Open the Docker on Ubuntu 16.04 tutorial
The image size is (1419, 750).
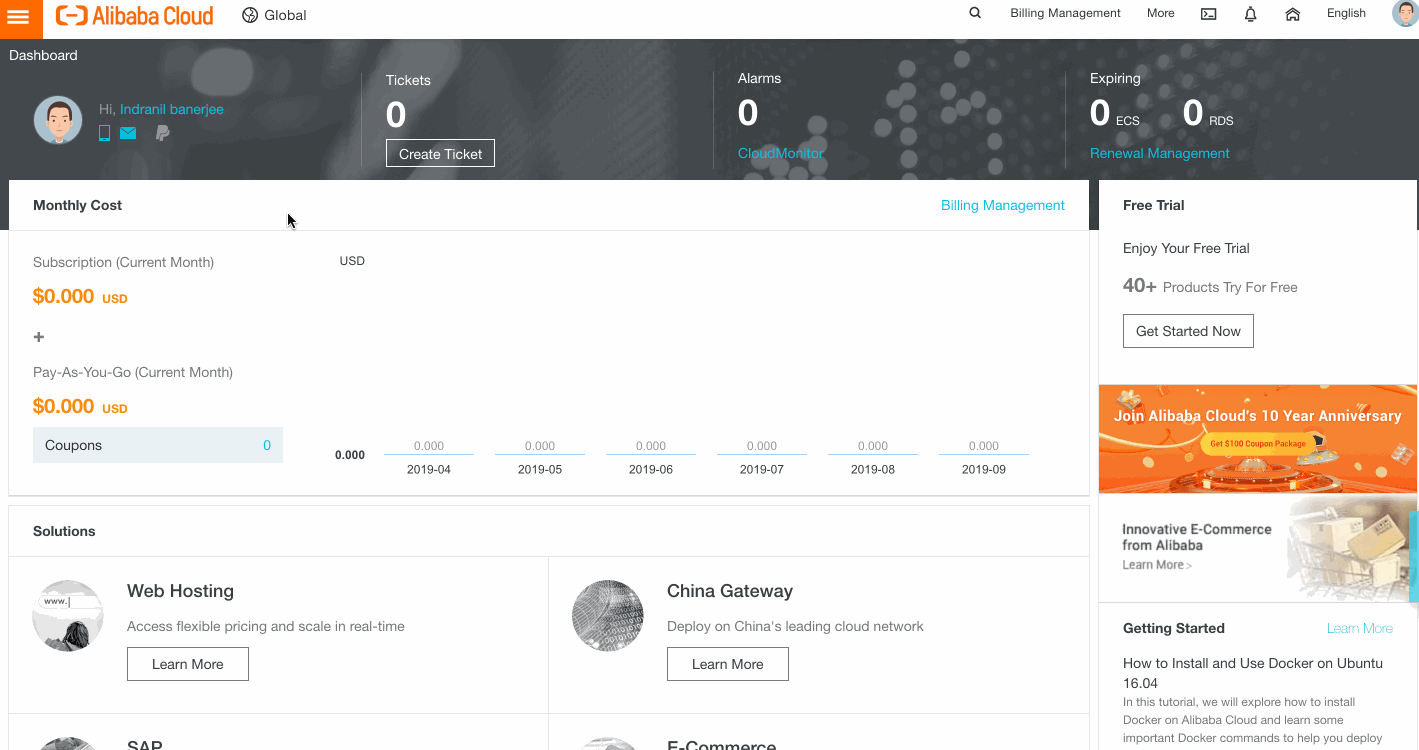pyautogui.click(x=1253, y=673)
